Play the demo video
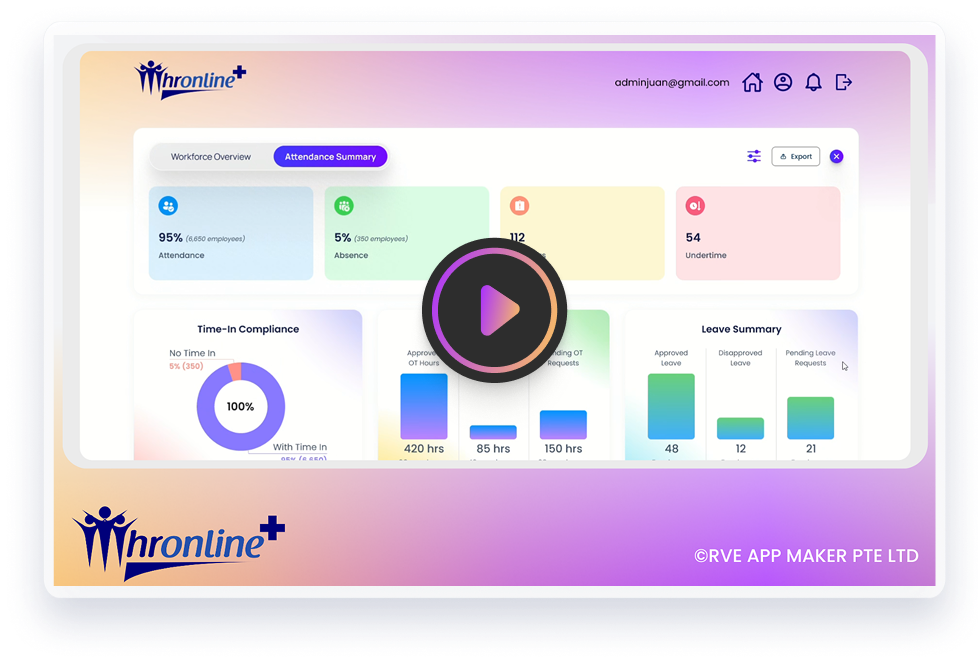The width and height of the screenshot is (978, 663). [495, 310]
